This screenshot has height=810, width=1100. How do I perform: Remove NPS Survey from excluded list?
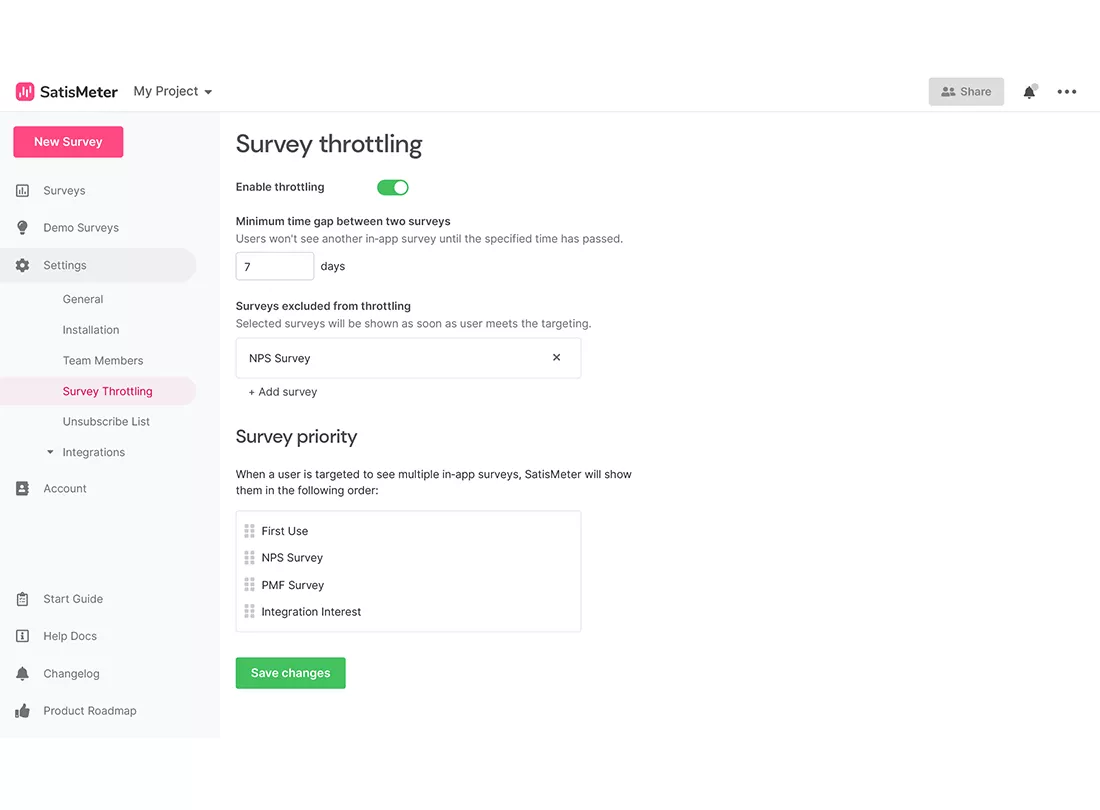pyautogui.click(x=556, y=358)
